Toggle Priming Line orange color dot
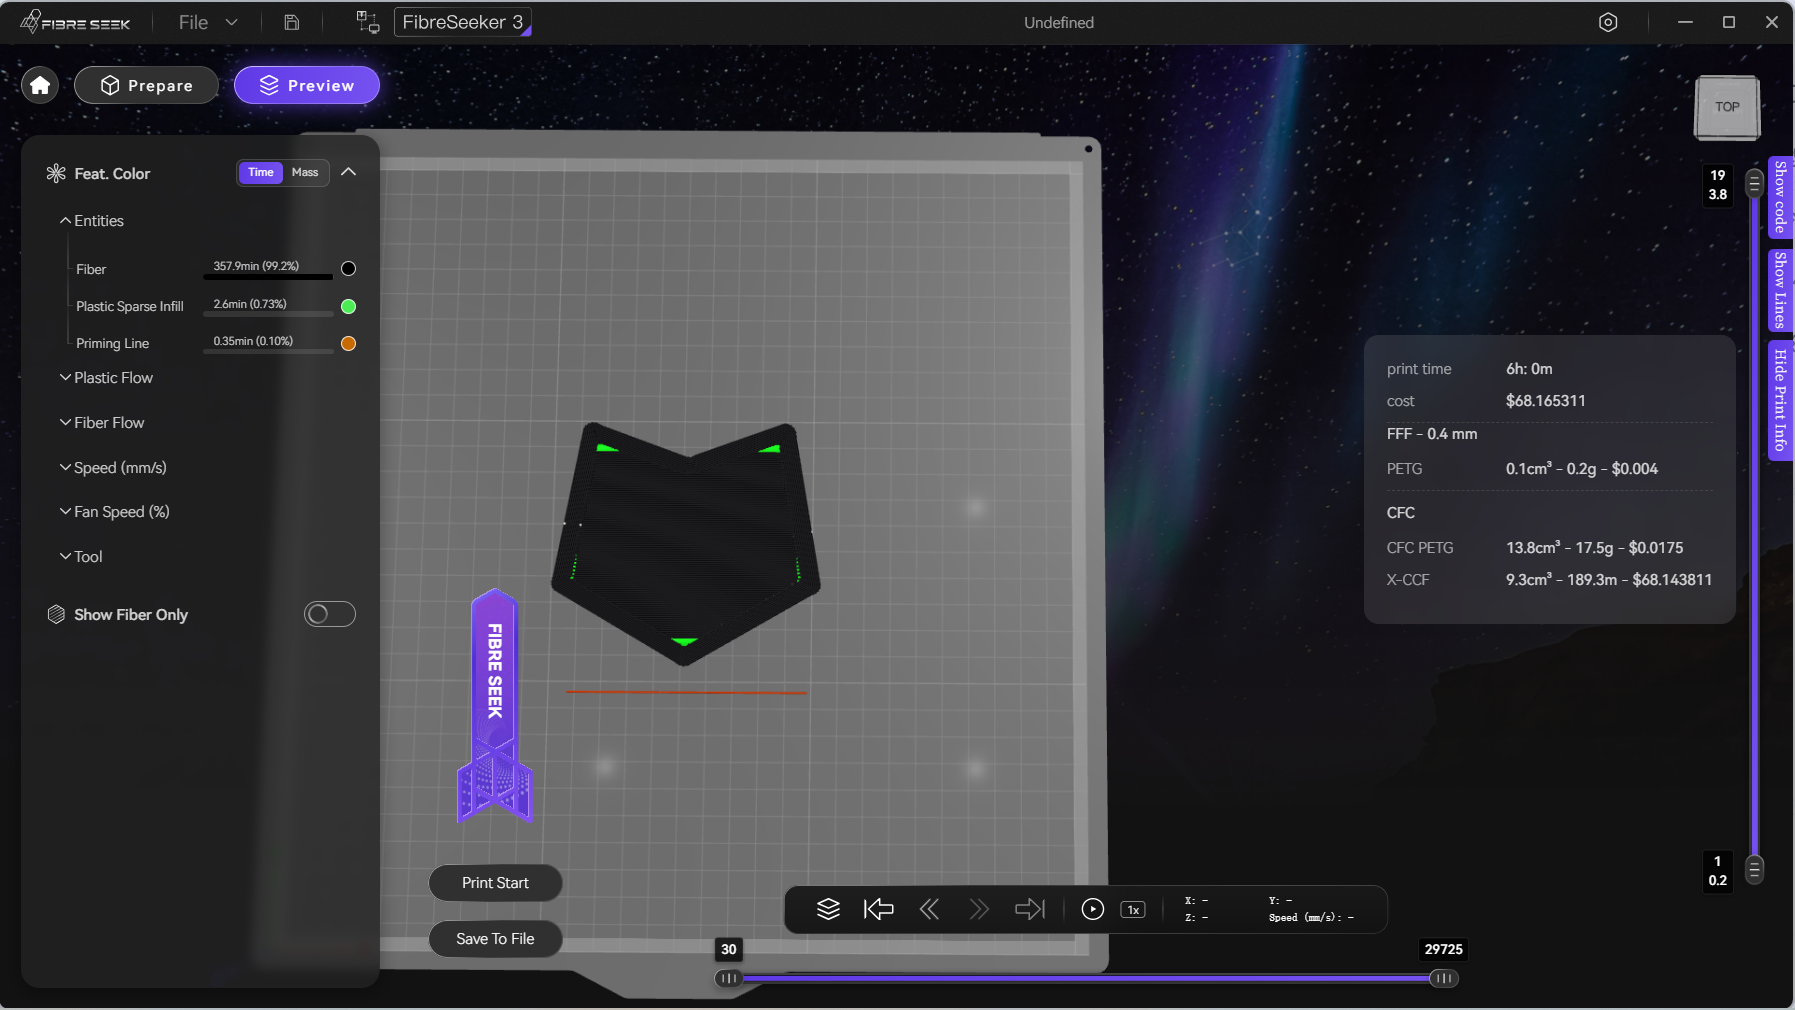 [x=348, y=343]
